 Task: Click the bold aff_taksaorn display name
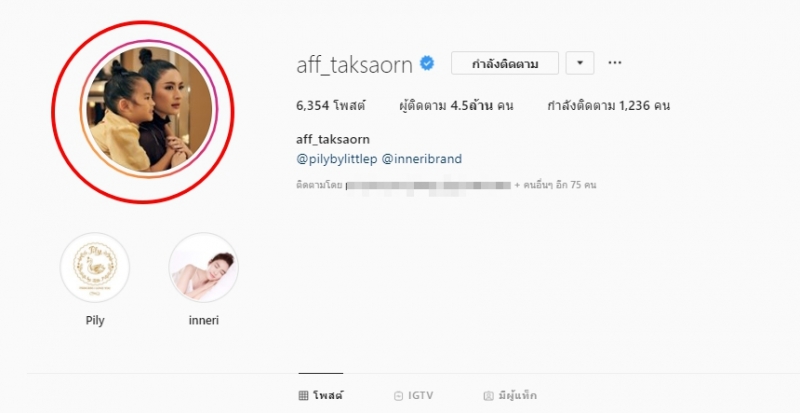click(333, 139)
